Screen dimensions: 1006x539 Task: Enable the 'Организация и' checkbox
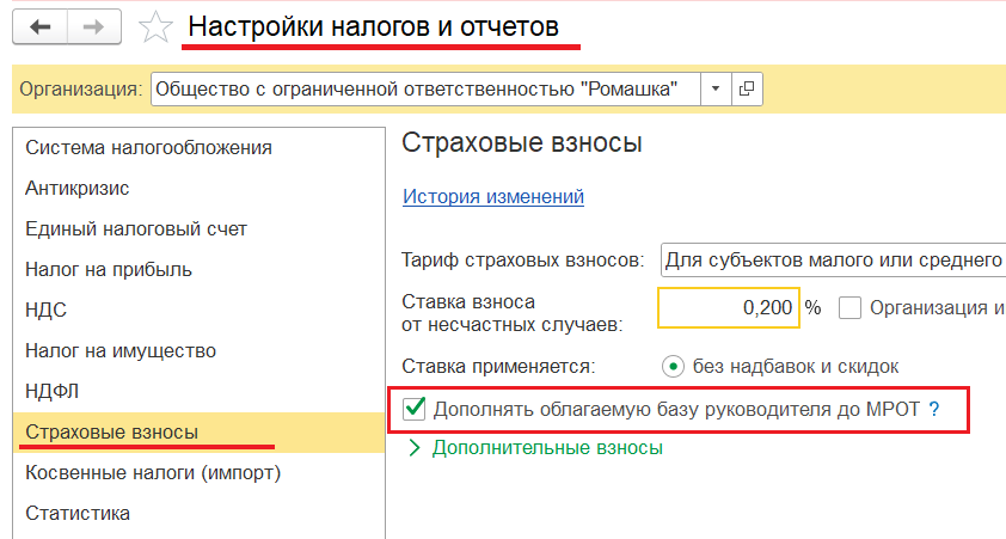[x=850, y=308]
